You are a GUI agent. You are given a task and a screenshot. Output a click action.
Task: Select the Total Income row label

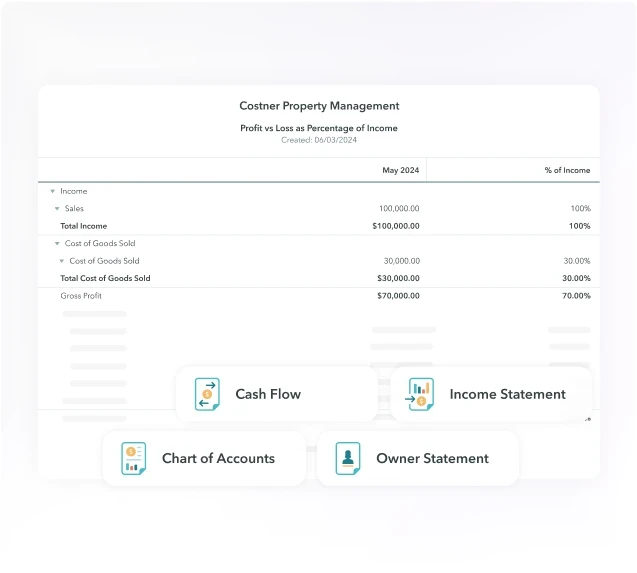84,226
